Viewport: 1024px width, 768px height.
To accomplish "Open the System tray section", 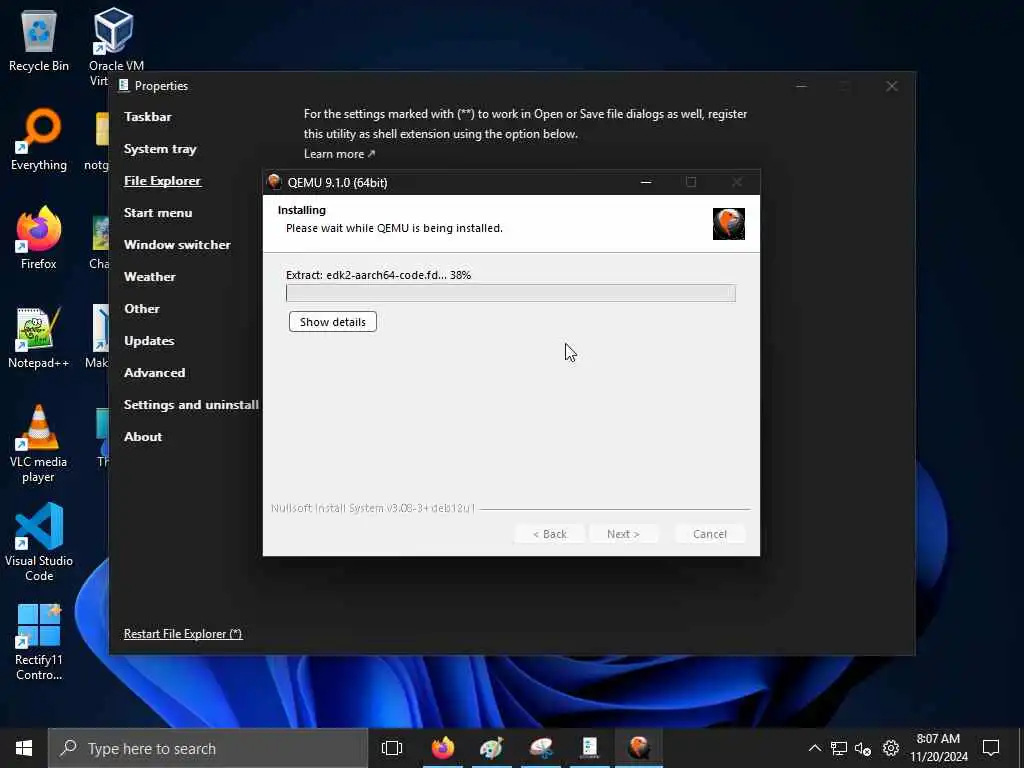I will coord(160,149).
